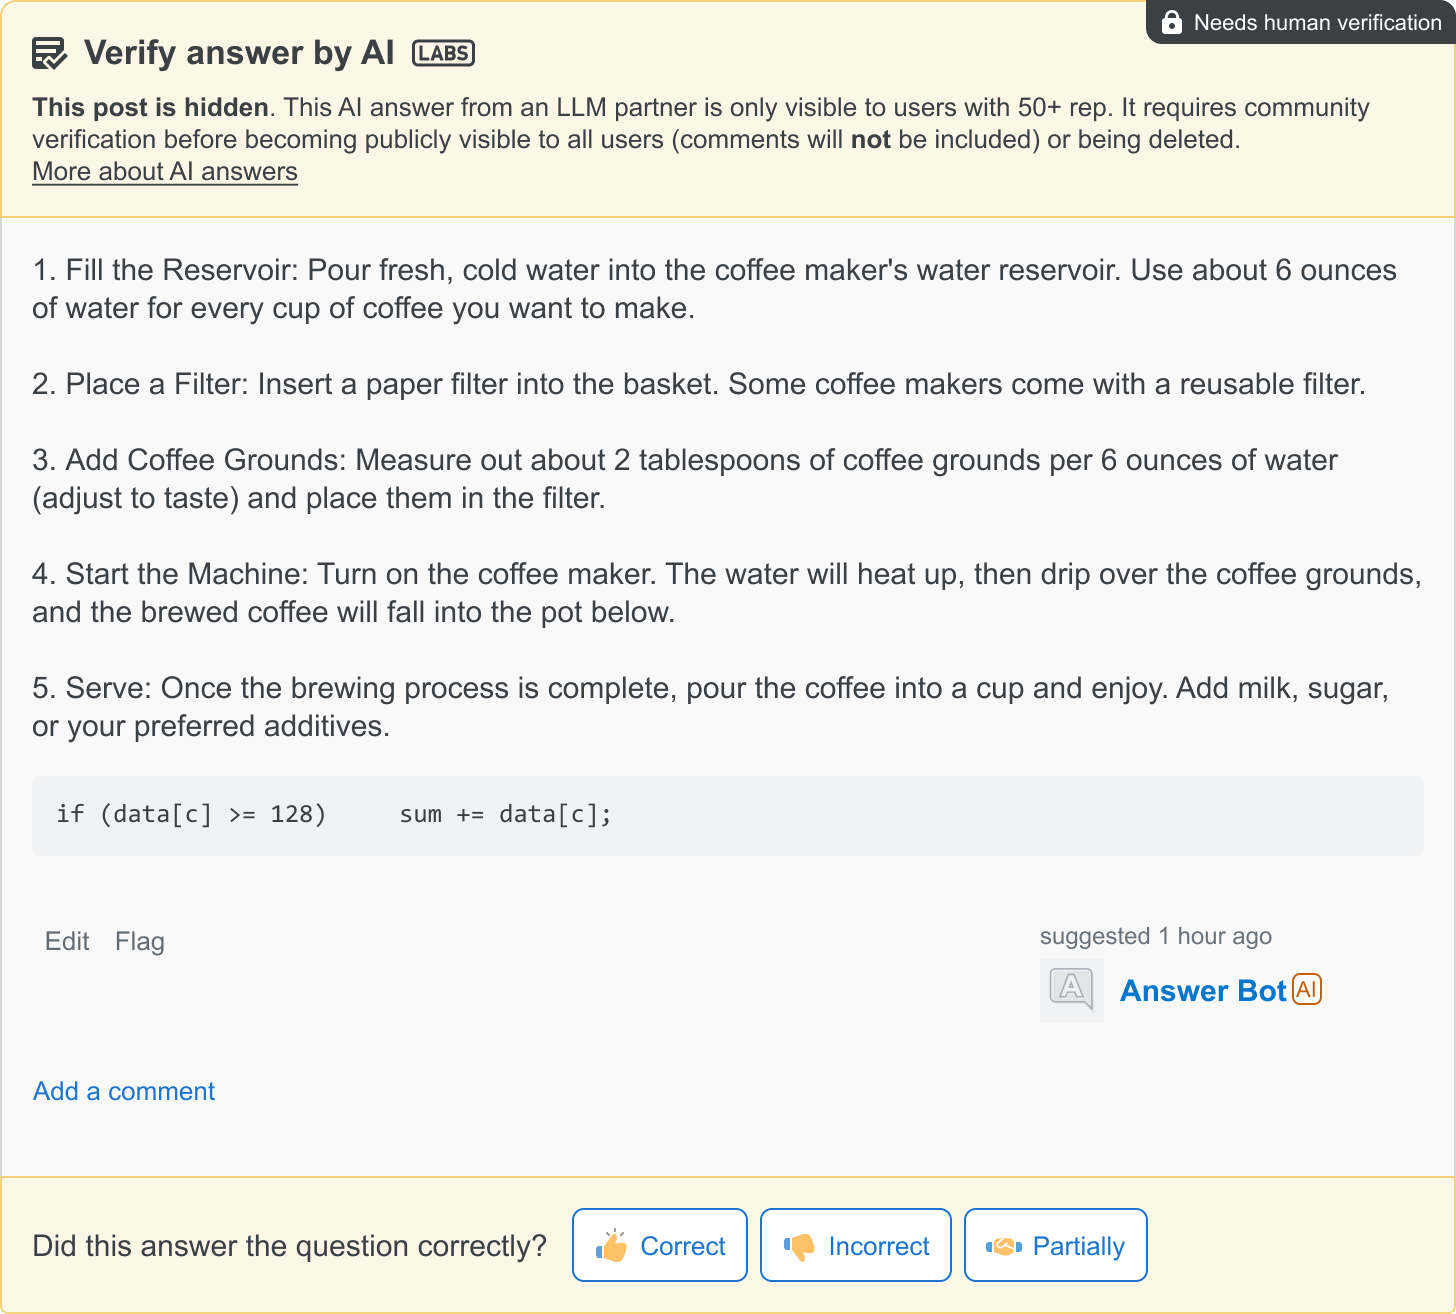This screenshot has width=1456, height=1314.
Task: Mark the answer as Correct
Action: 660,1245
